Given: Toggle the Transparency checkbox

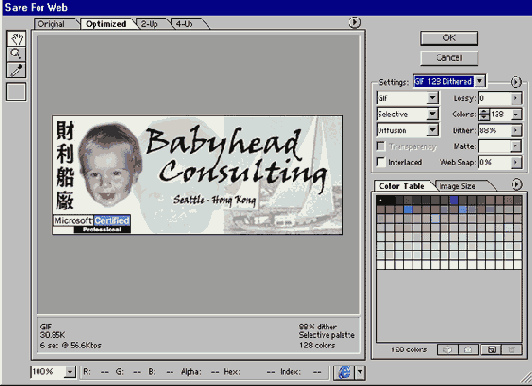Looking at the screenshot, I should (x=381, y=146).
